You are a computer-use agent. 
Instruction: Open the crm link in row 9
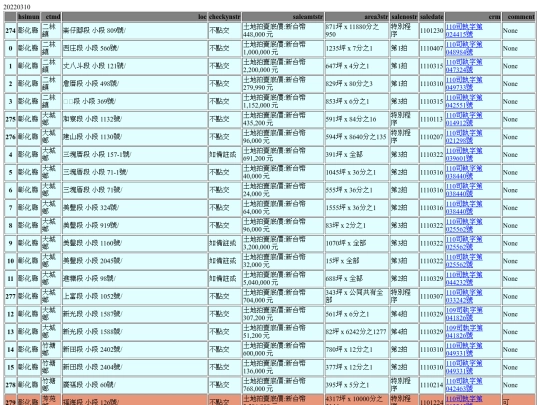click(x=464, y=243)
